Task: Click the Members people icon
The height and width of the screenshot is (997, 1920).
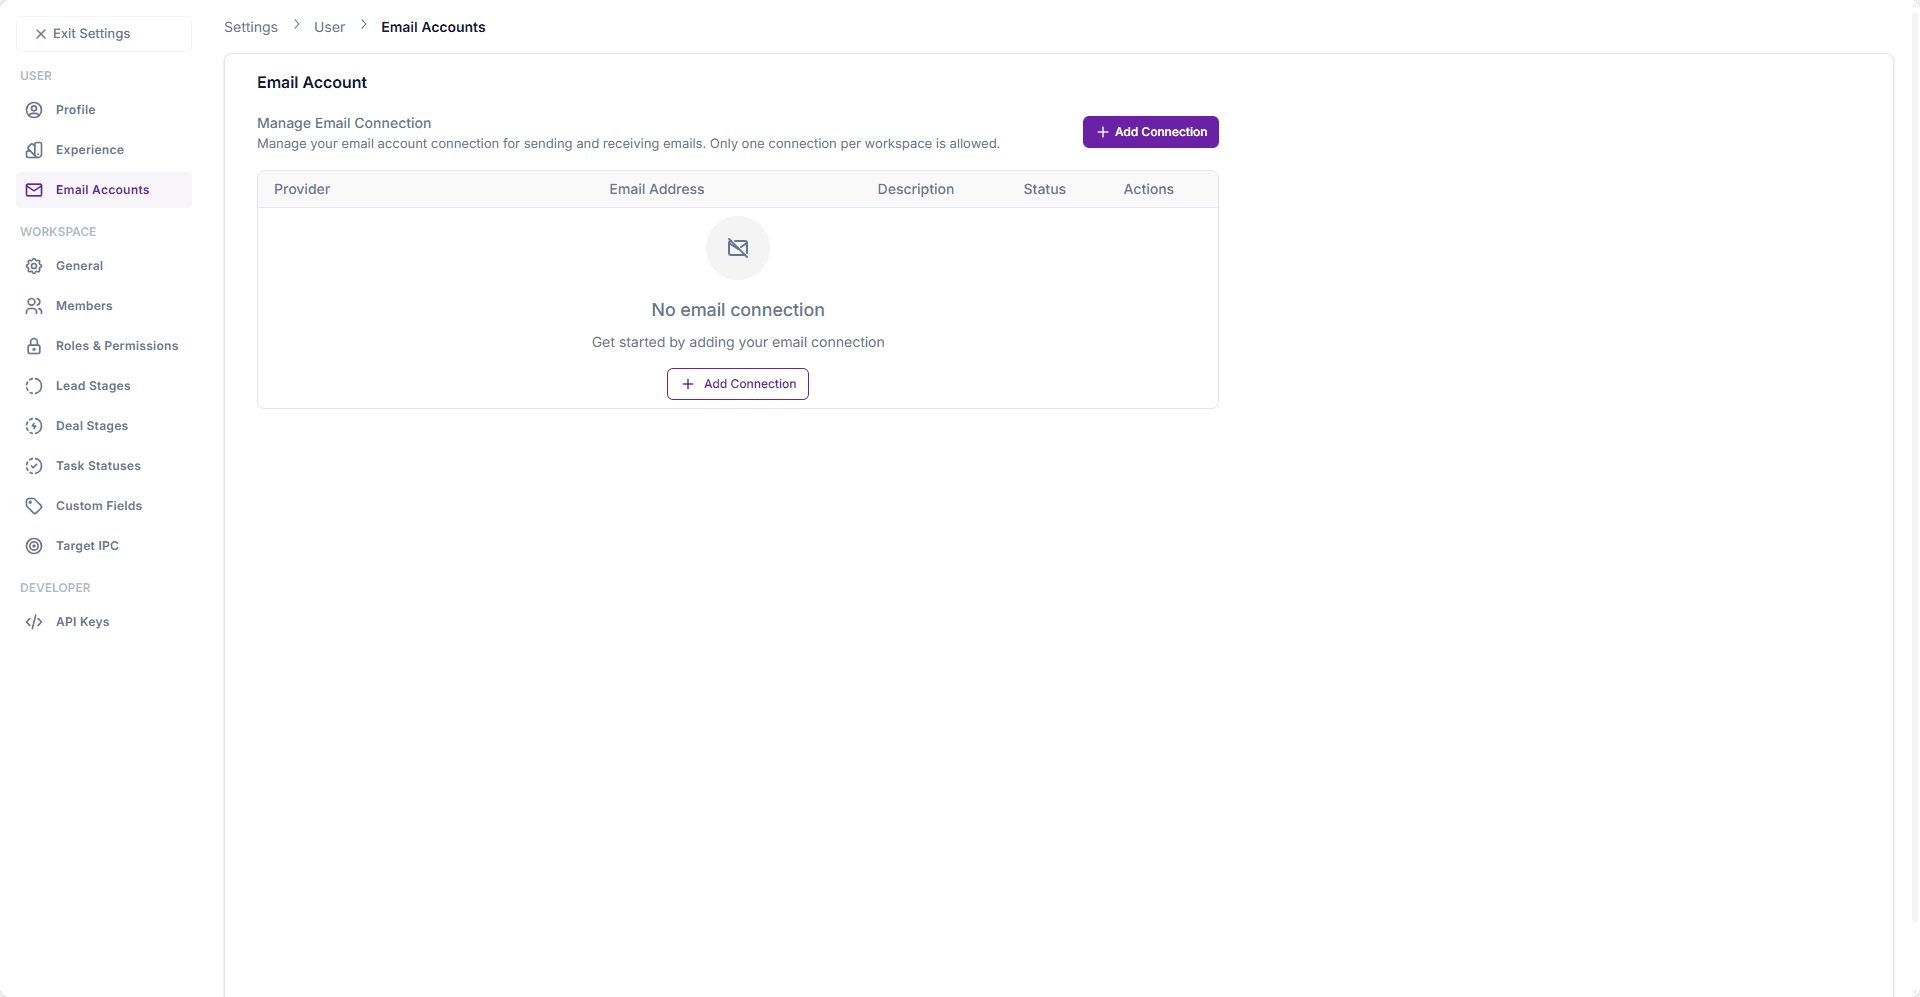Action: click(34, 306)
